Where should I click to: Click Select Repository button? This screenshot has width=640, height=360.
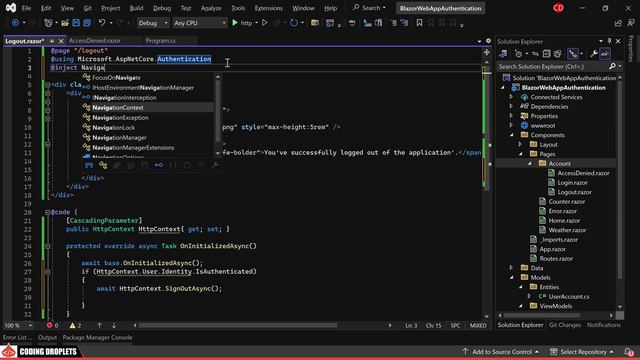[x=582, y=352]
